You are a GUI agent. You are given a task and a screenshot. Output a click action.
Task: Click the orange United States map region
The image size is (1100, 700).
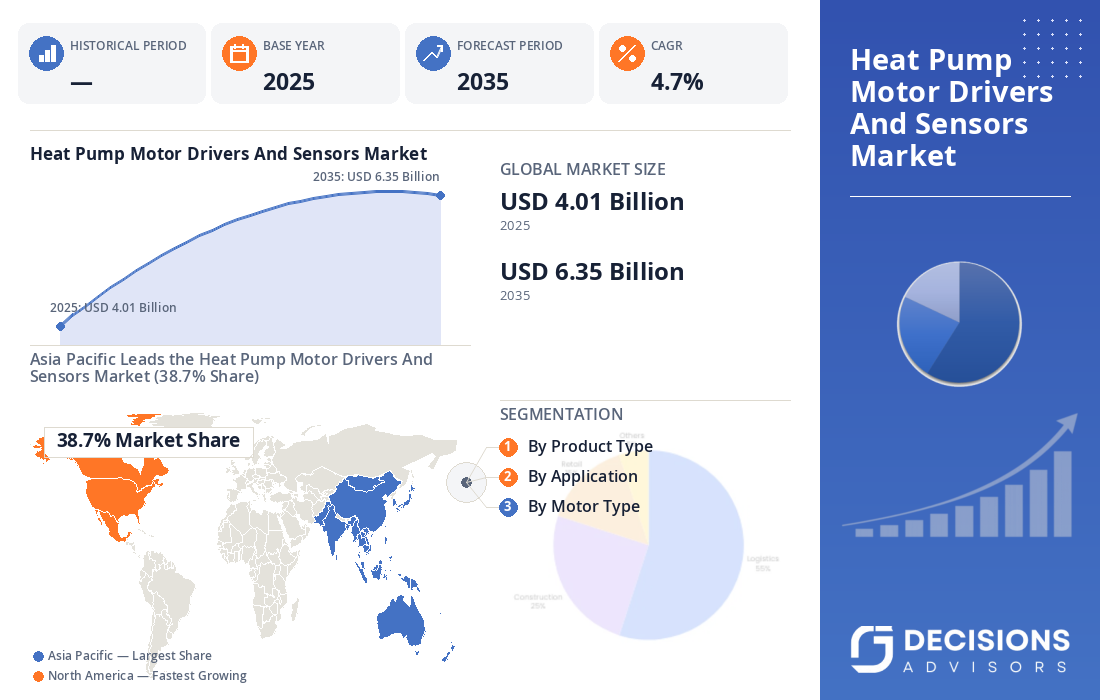pyautogui.click(x=121, y=496)
